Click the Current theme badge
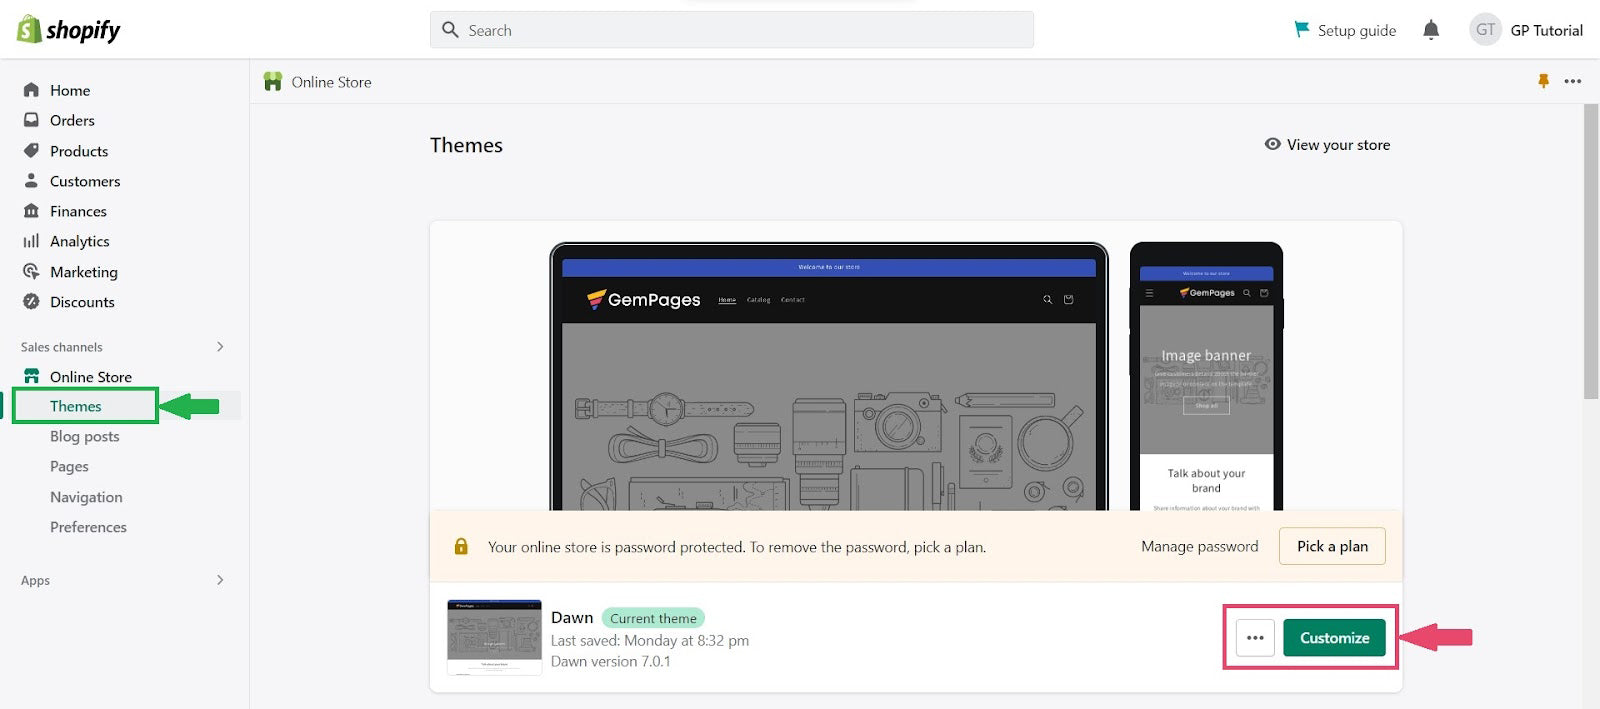This screenshot has height=709, width=1600. 653,618
